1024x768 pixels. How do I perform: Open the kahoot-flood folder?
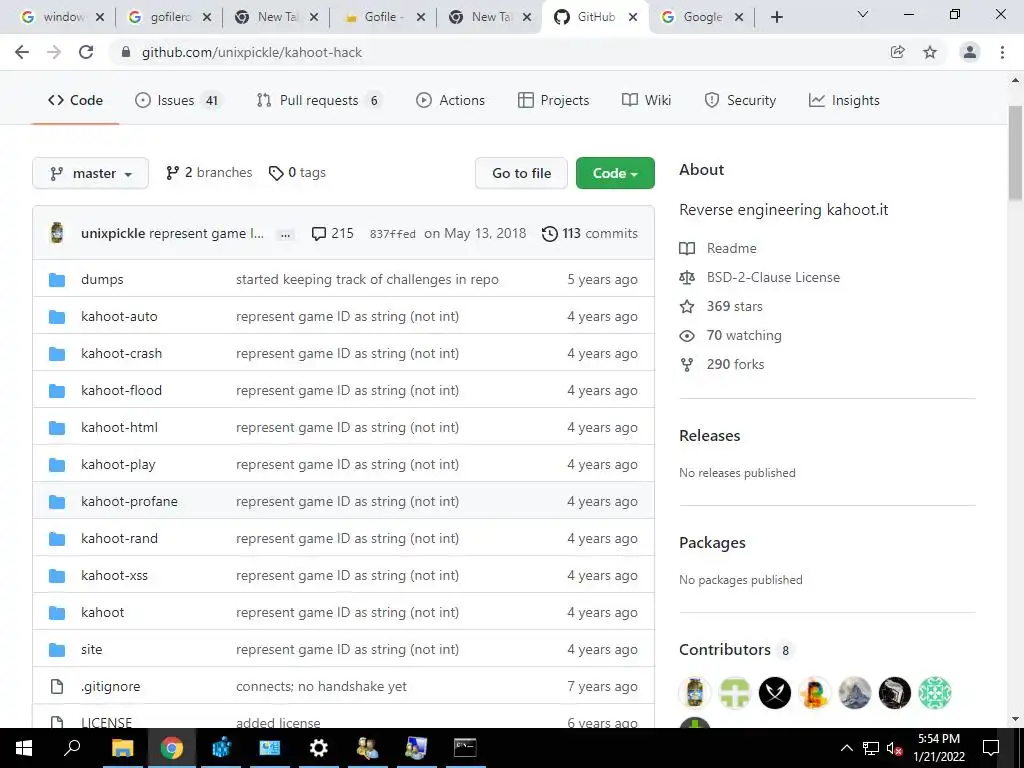[121, 391]
